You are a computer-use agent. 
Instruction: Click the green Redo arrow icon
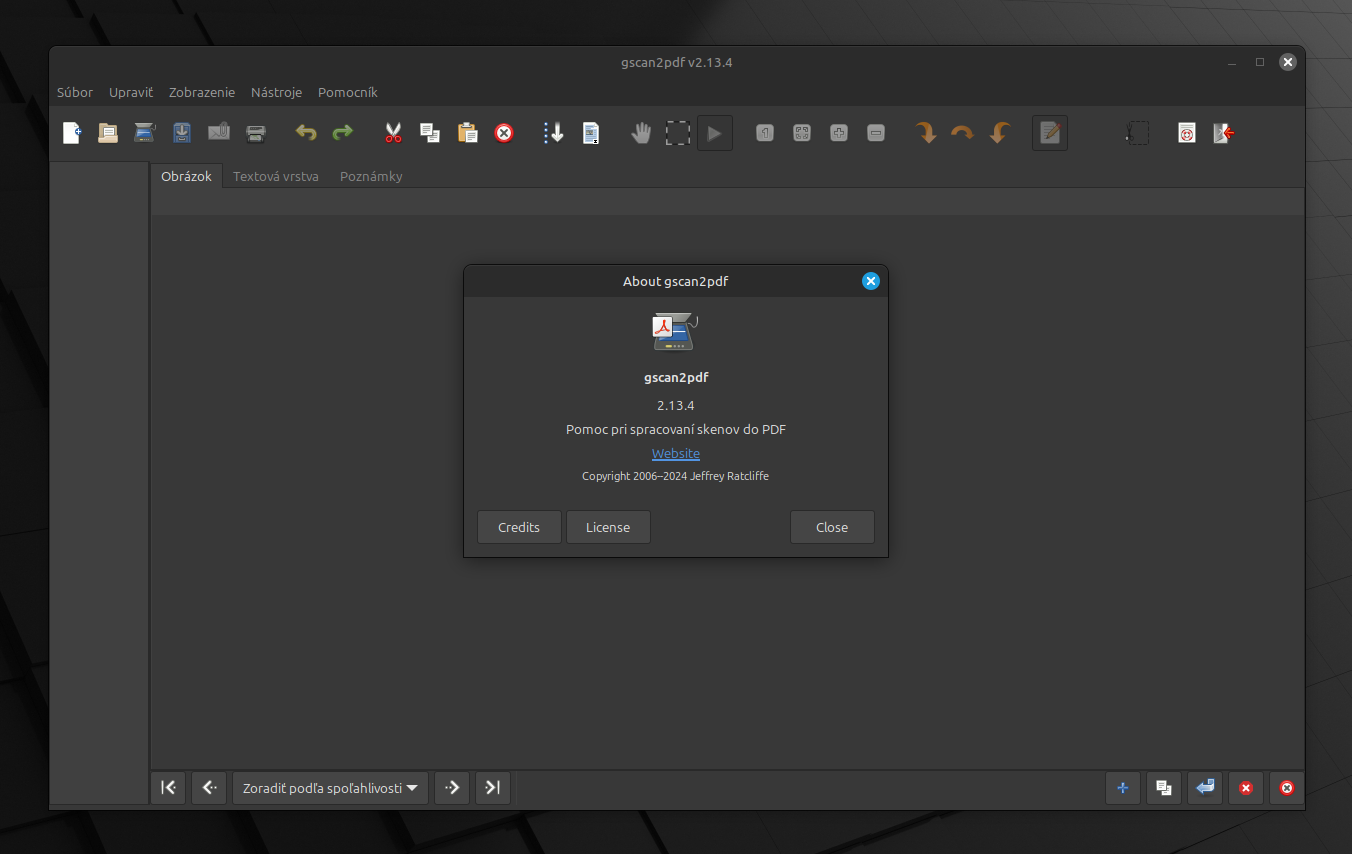click(343, 133)
